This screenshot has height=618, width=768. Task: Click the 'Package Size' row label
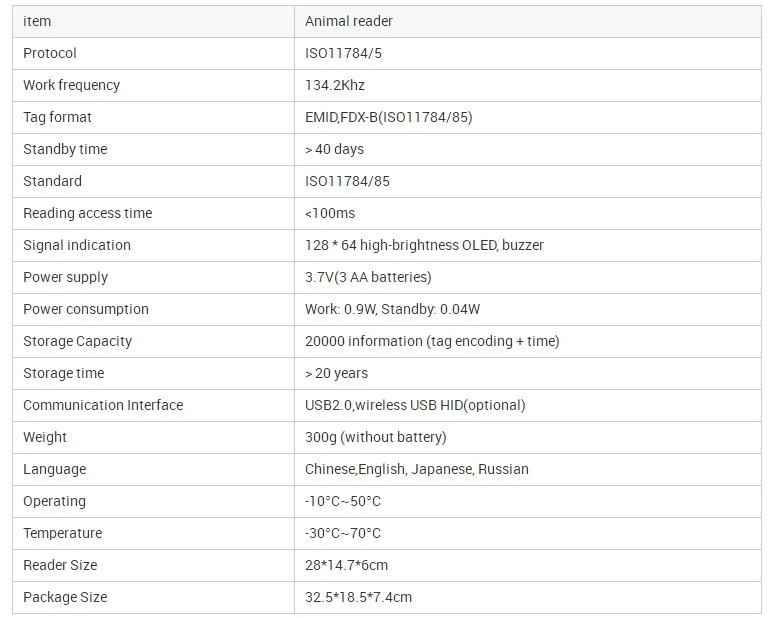(x=65, y=597)
